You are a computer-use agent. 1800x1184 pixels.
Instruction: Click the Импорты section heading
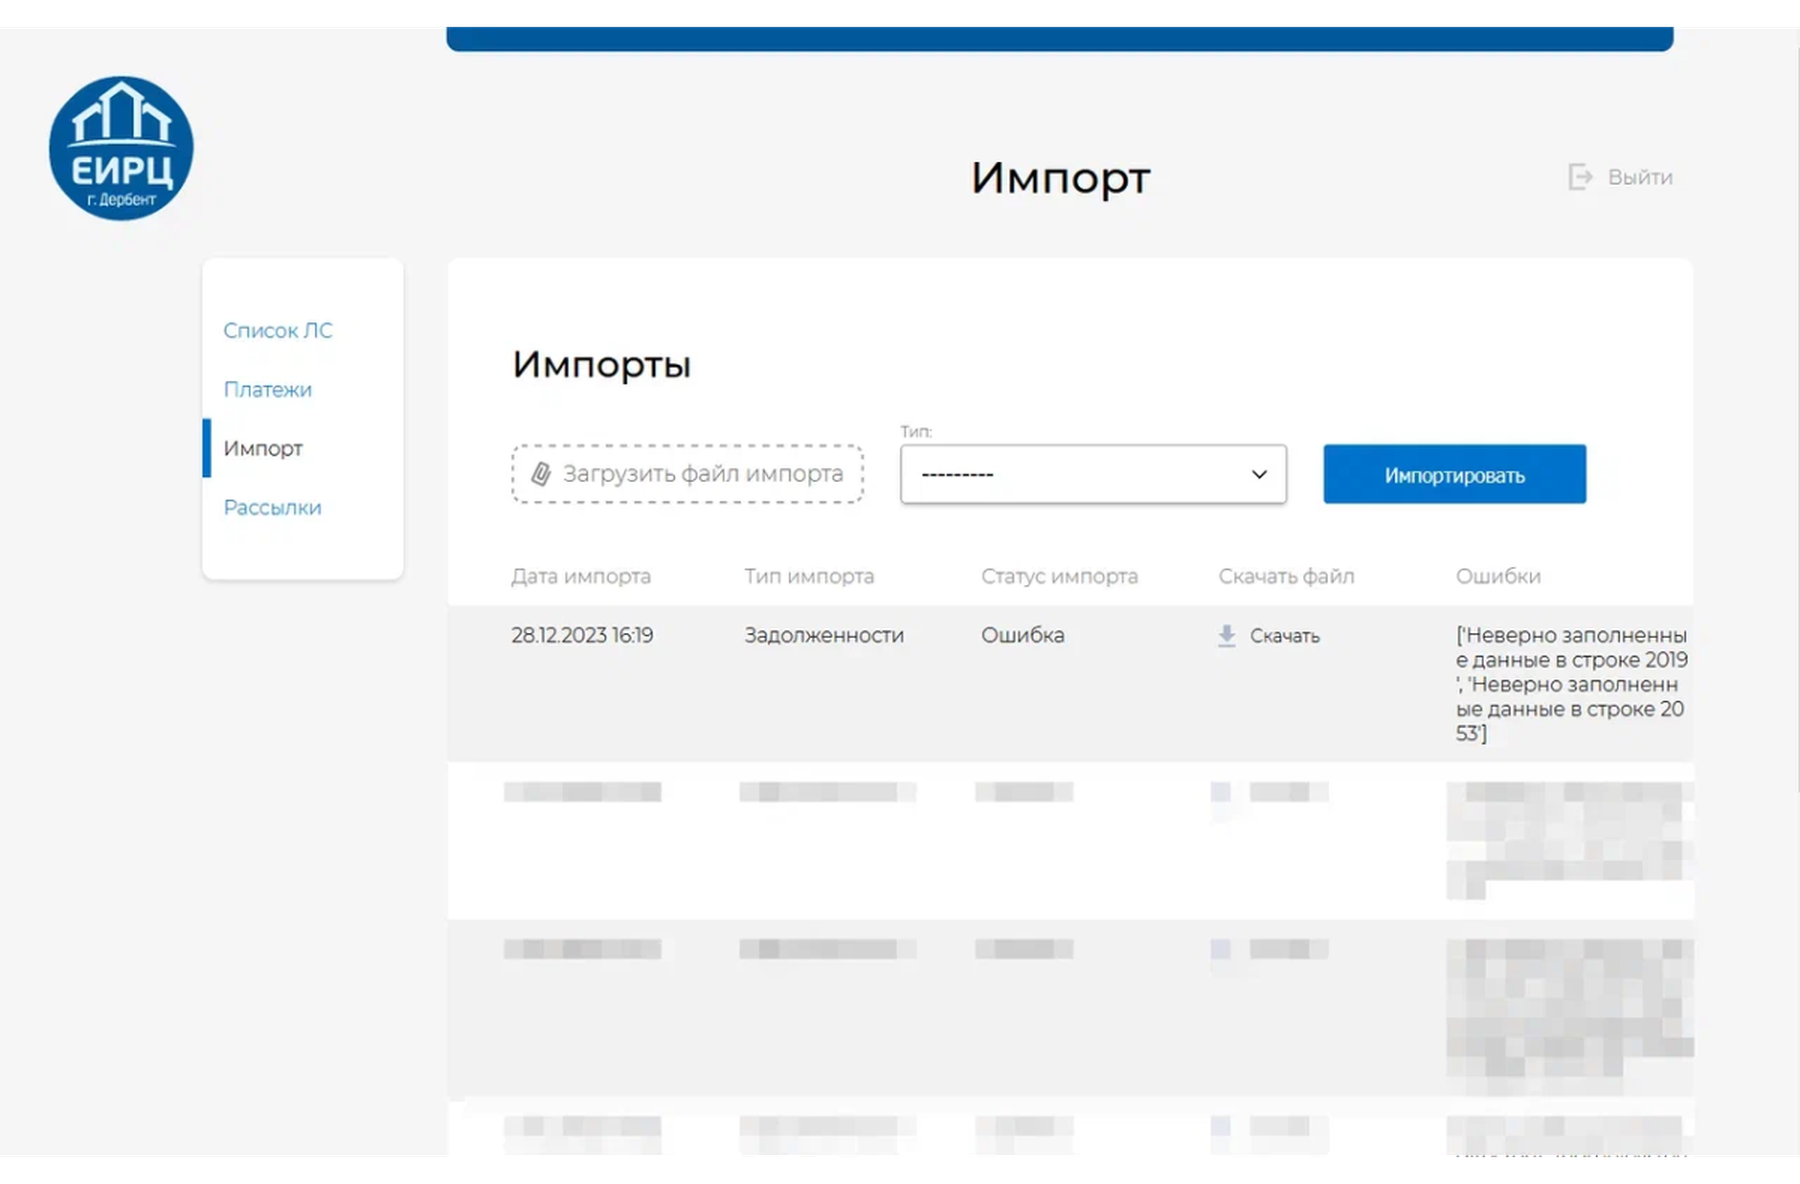tap(602, 364)
